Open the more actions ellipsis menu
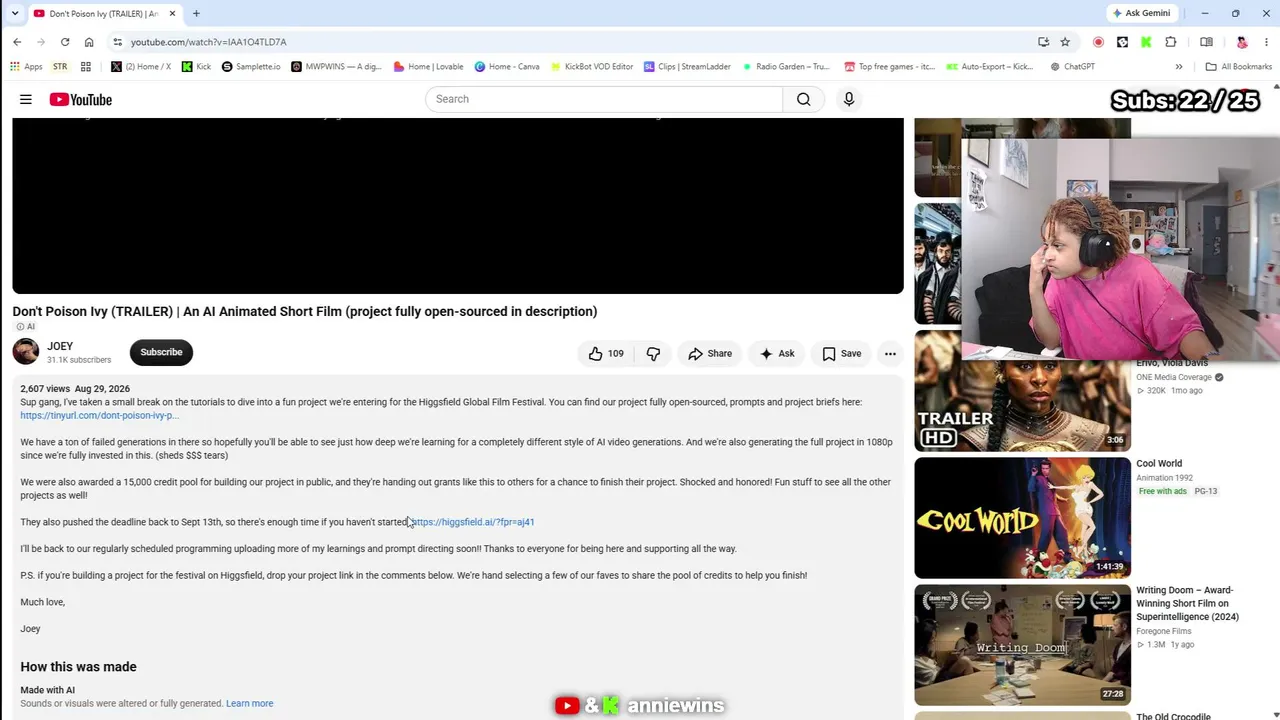This screenshot has height=720, width=1280. [x=890, y=353]
